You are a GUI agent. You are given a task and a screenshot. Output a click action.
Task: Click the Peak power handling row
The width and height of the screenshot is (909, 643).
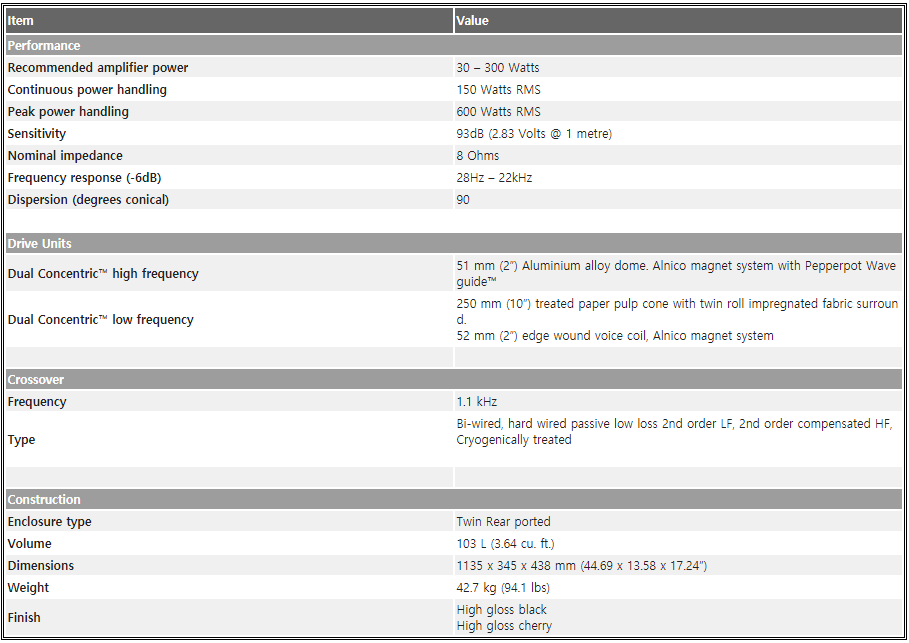454,111
